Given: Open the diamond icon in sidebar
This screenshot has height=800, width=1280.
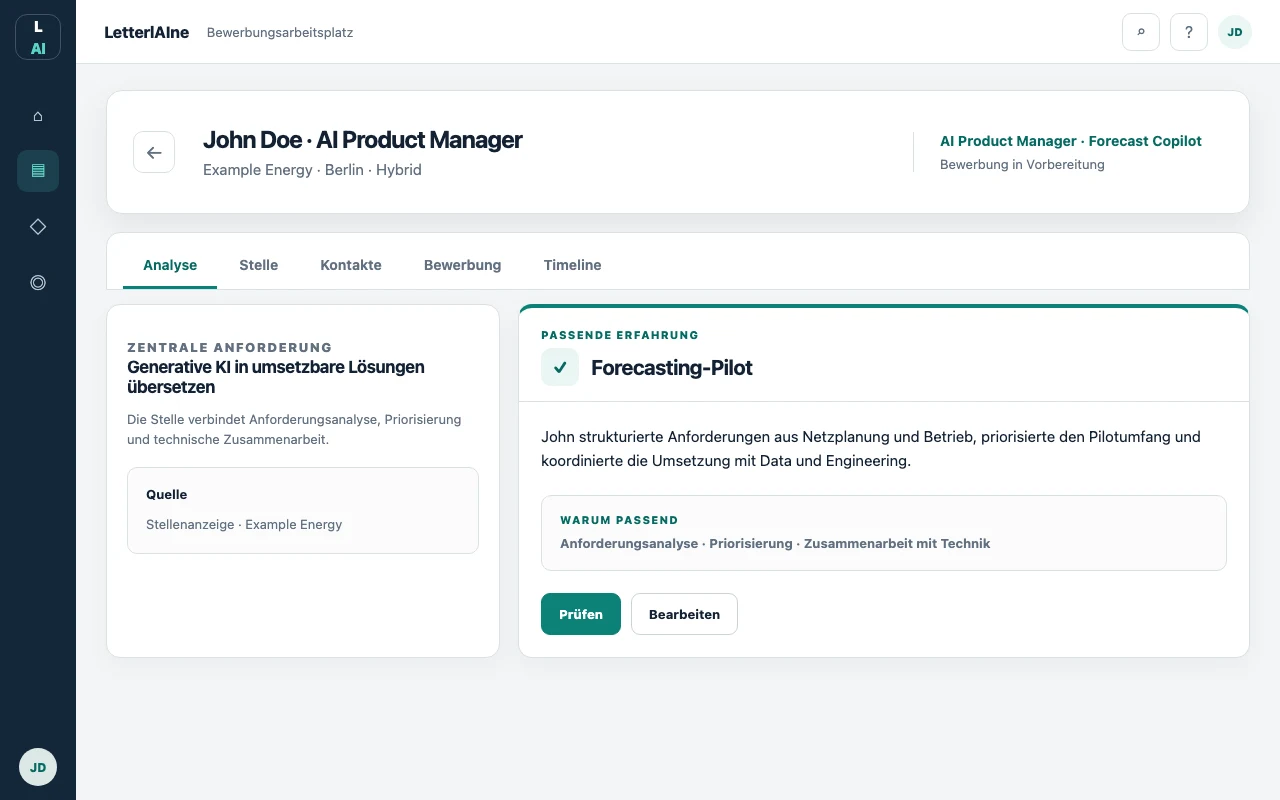Looking at the screenshot, I should [38, 227].
